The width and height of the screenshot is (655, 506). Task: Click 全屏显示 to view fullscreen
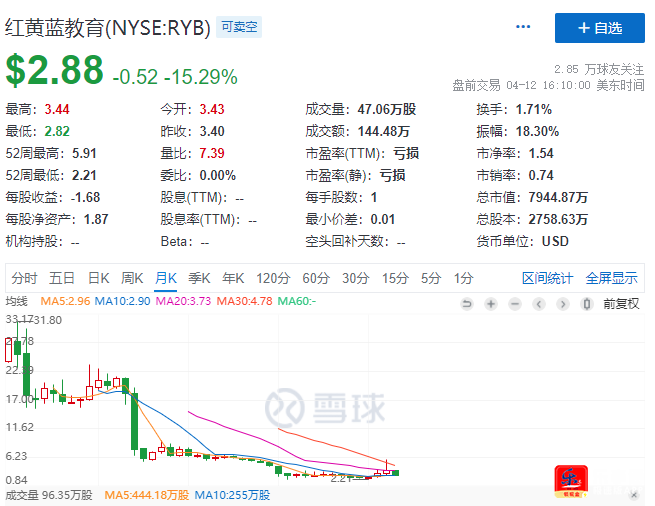[x=611, y=278]
